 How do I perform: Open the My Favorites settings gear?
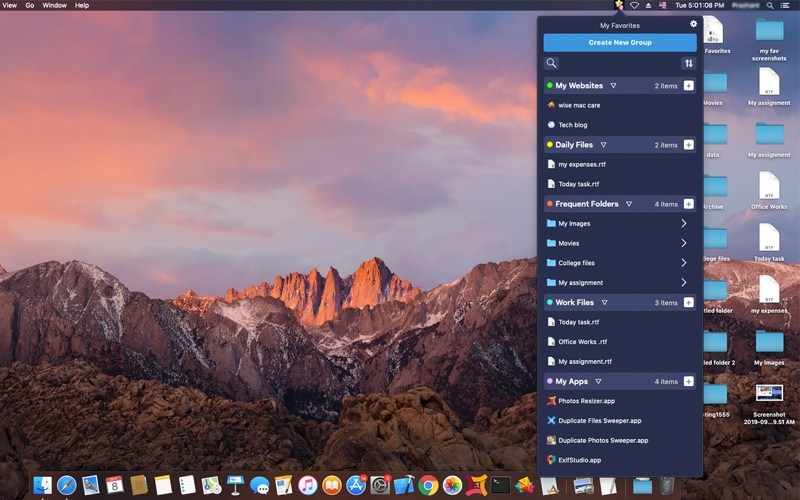click(694, 24)
